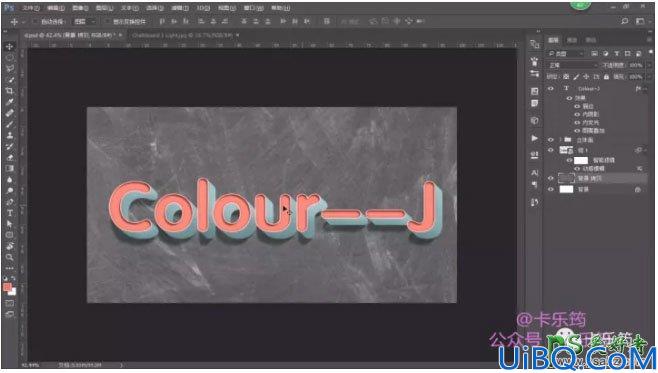The image size is (658, 373).
Task: Toggle show transform controls checkbox
Action: pos(107,21)
